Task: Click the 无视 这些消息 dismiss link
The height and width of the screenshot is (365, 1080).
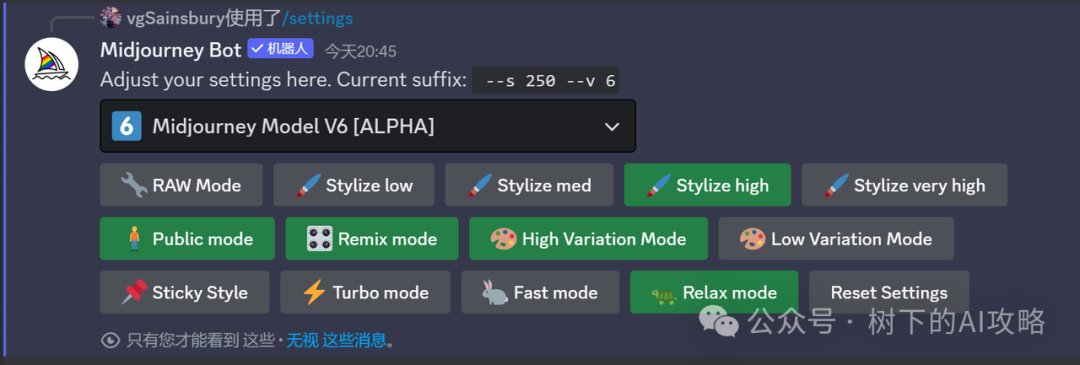Action: point(337,340)
